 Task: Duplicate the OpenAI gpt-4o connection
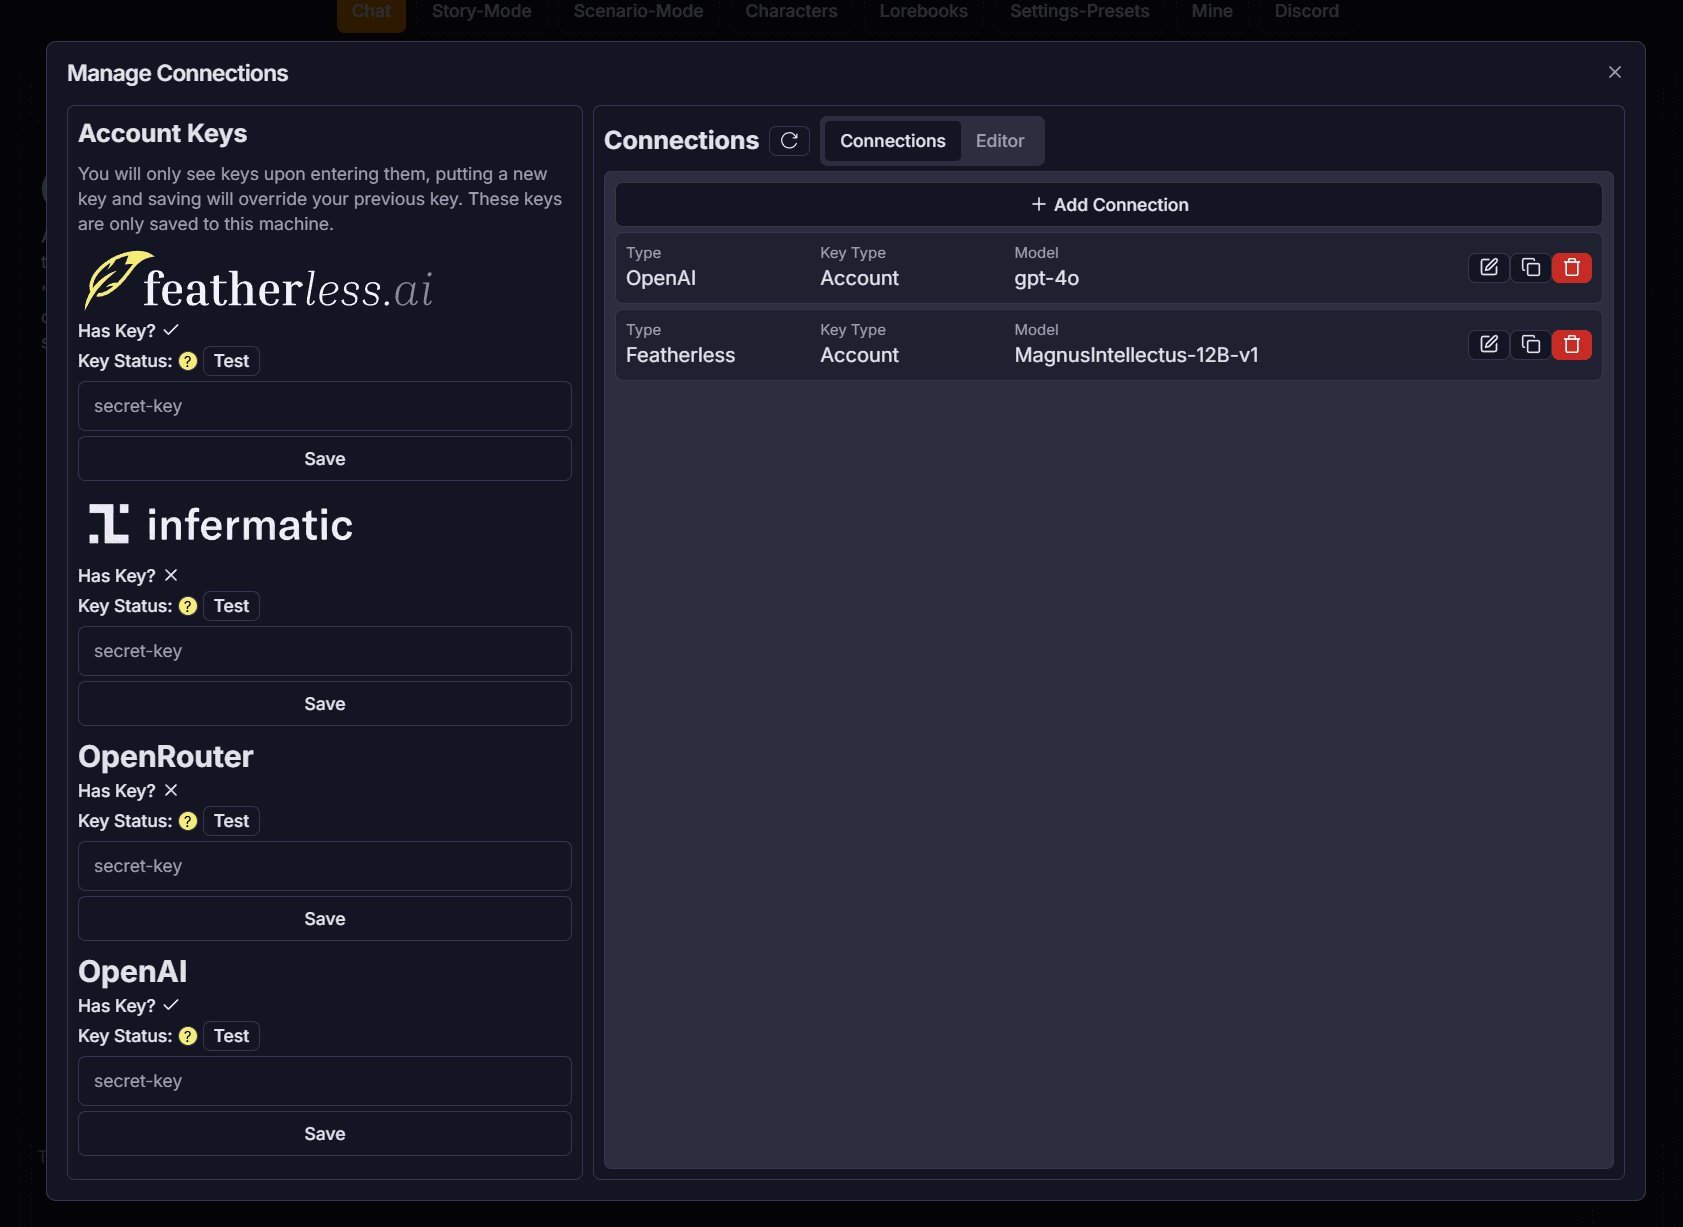pos(1530,267)
